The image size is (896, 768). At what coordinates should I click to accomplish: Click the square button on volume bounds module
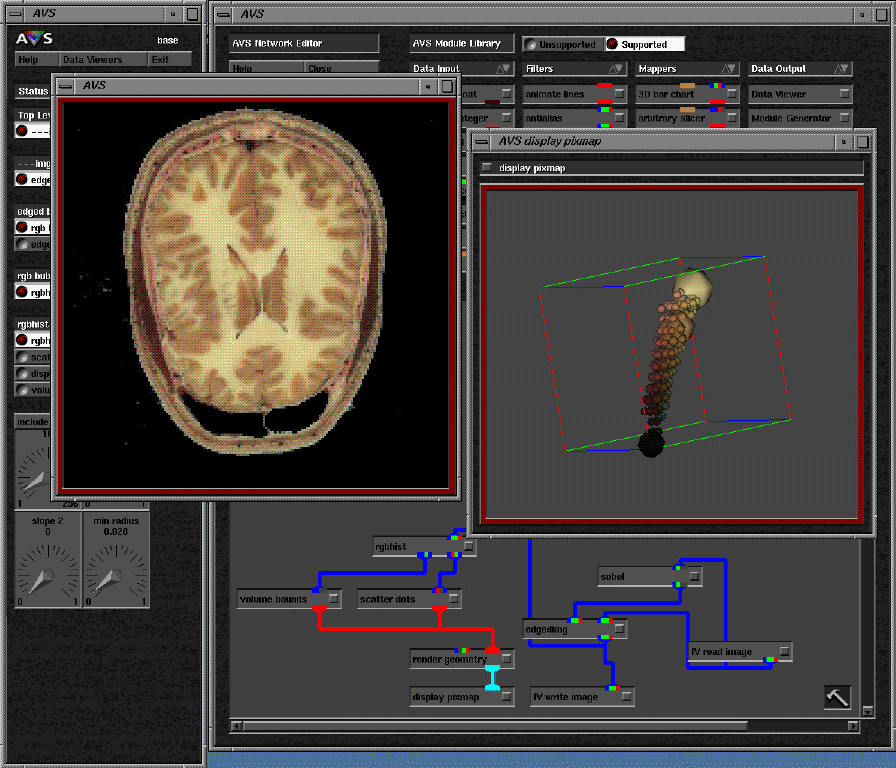point(334,599)
